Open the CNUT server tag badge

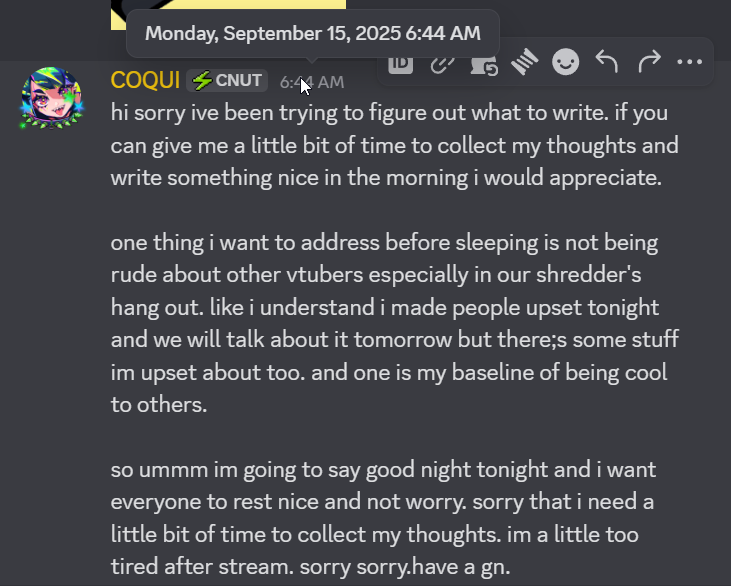[227, 81]
